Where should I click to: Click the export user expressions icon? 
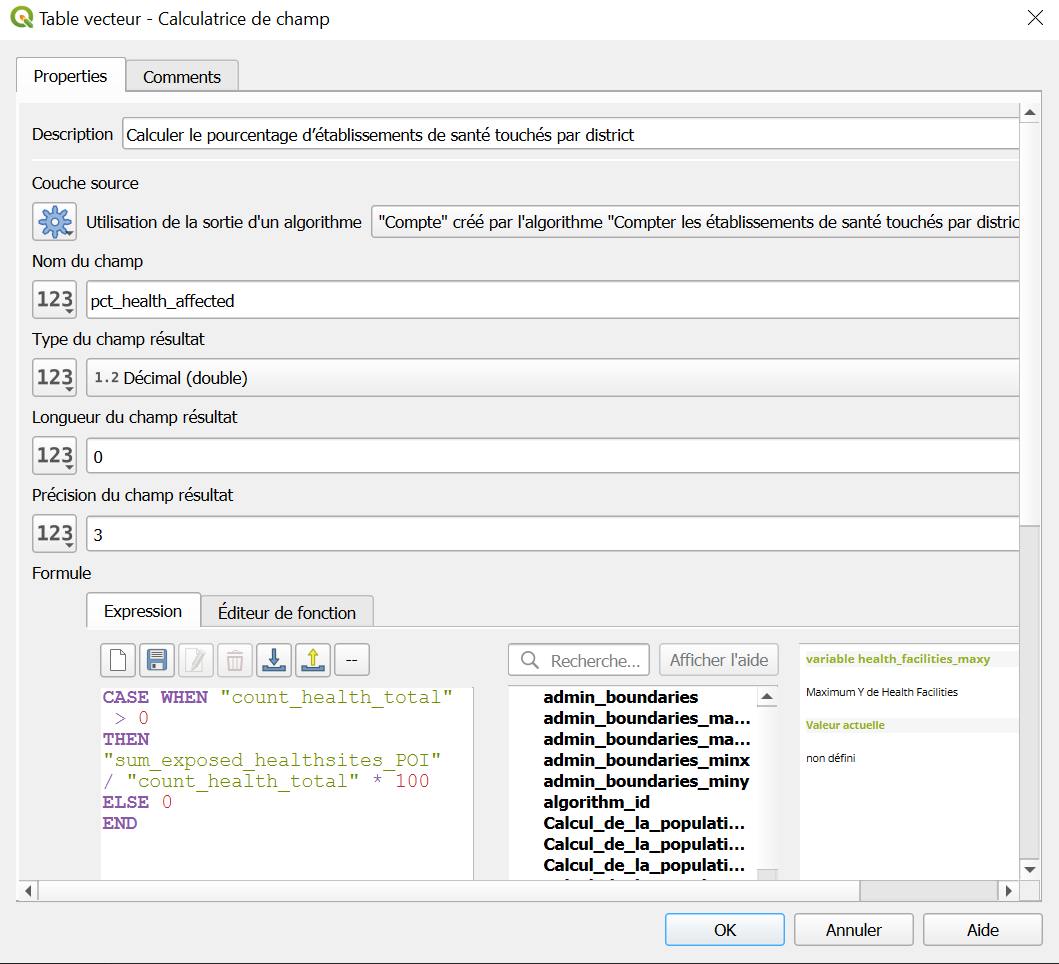[x=313, y=660]
